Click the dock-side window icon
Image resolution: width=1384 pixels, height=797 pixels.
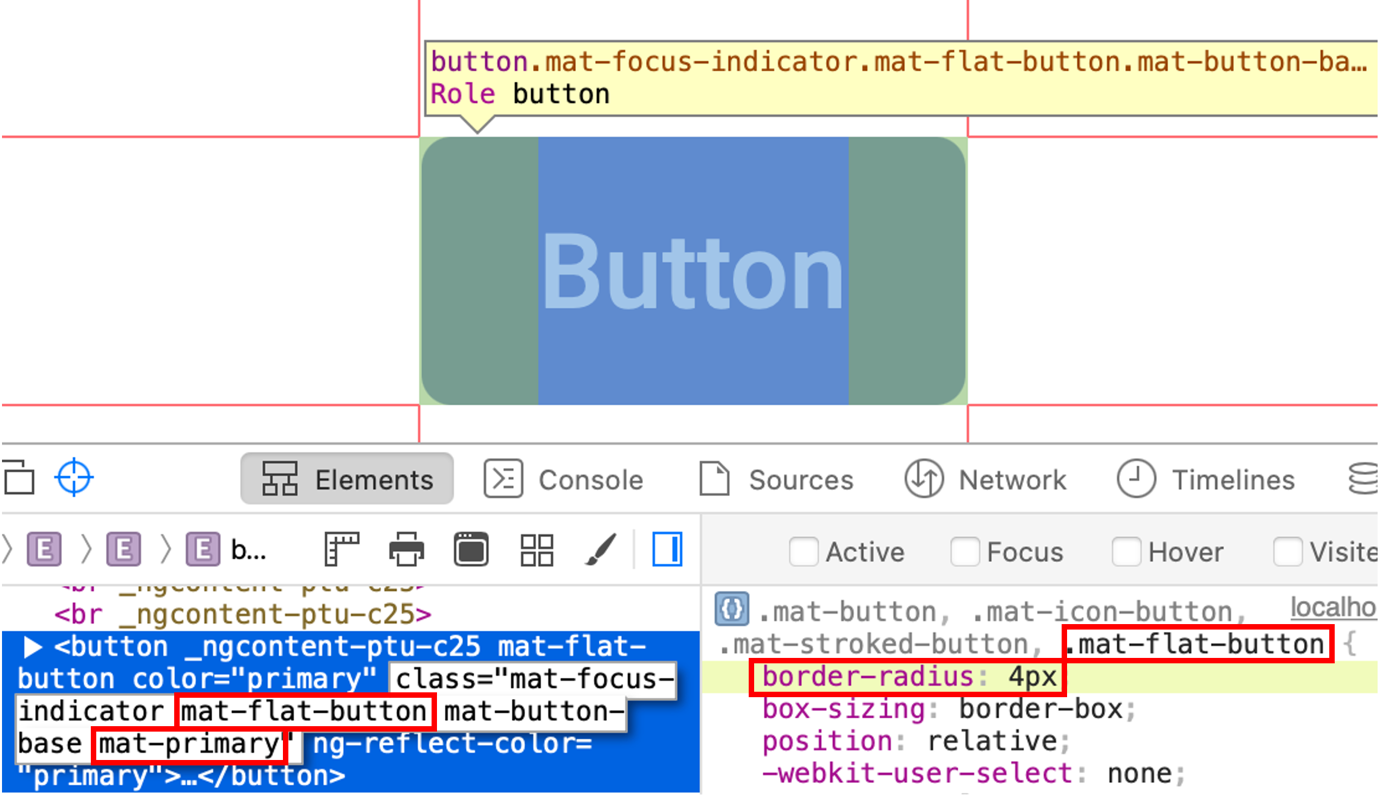point(17,478)
